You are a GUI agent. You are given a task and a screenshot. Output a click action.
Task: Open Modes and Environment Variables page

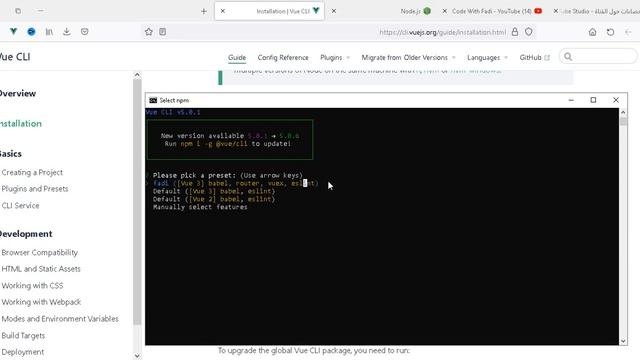[x=60, y=318]
